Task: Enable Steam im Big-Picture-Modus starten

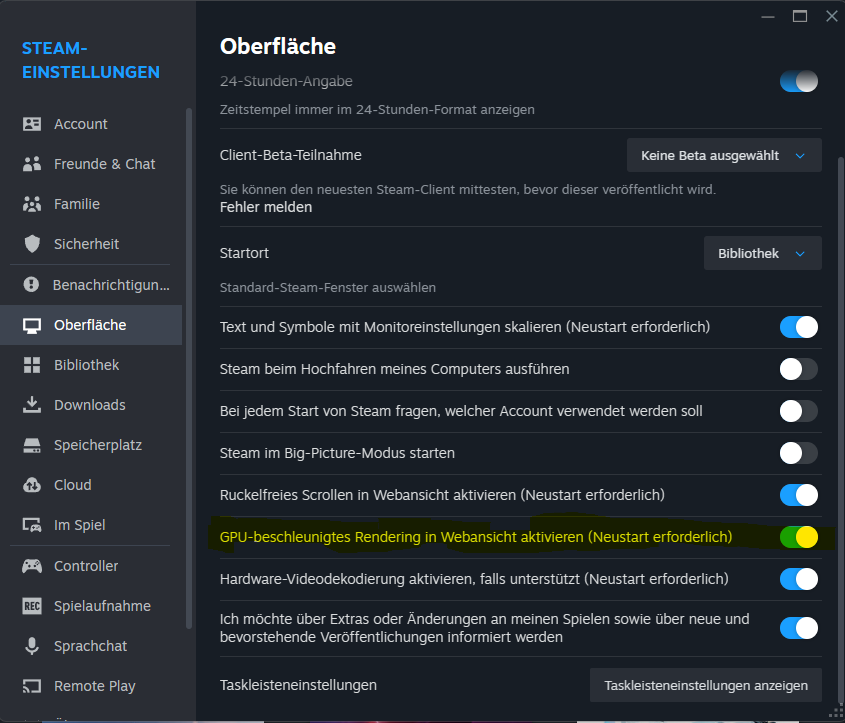Action: tap(799, 453)
